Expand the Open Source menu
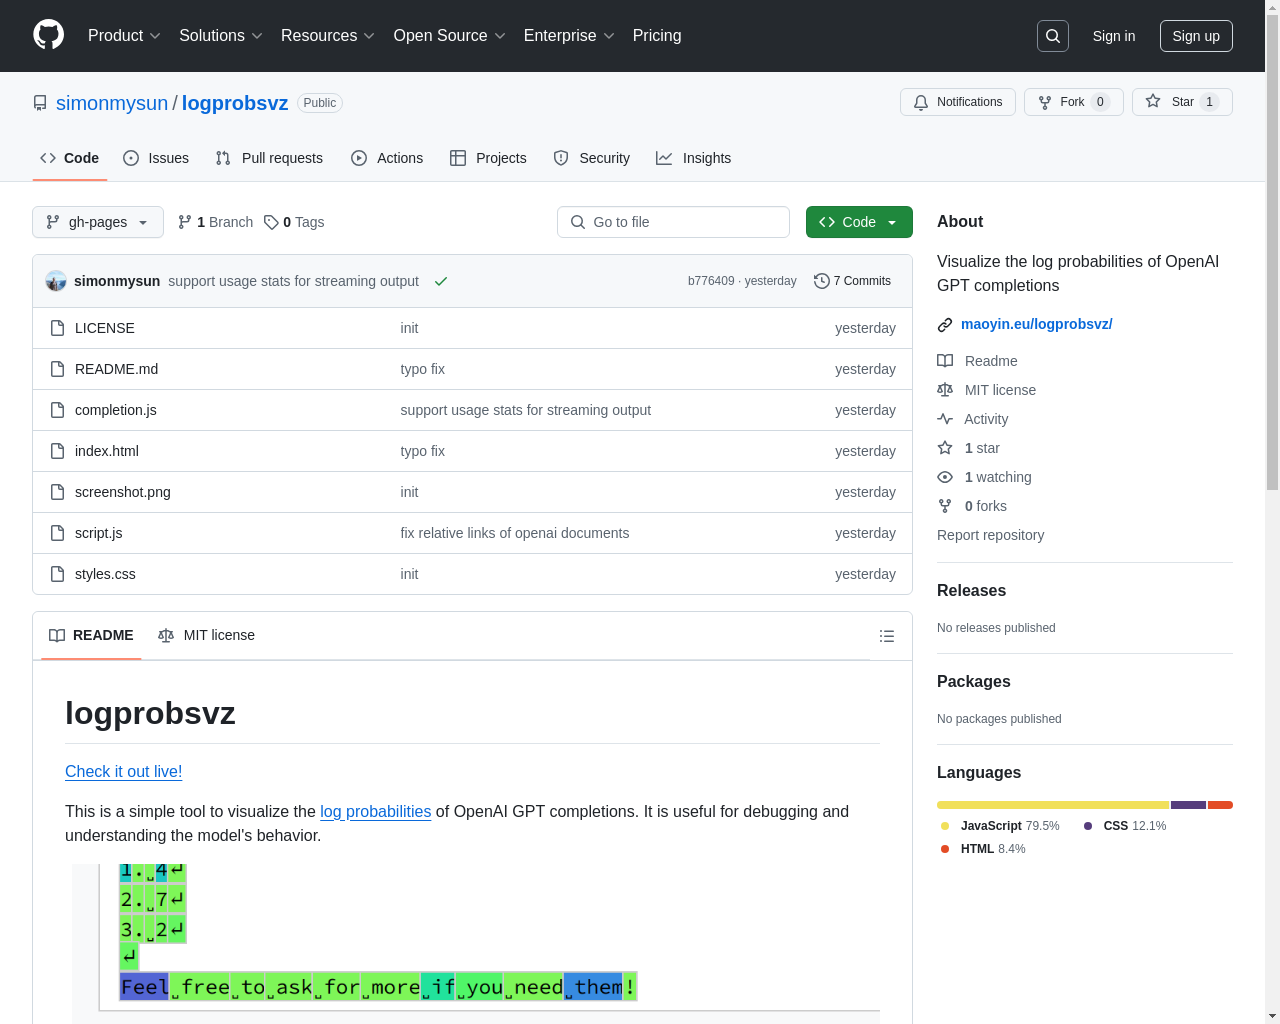 point(450,36)
